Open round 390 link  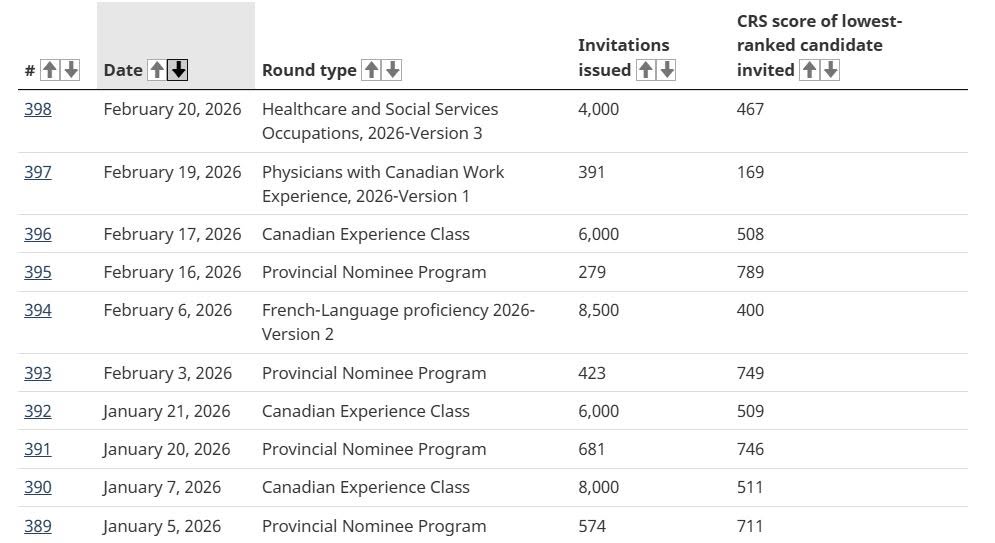[x=37, y=487]
